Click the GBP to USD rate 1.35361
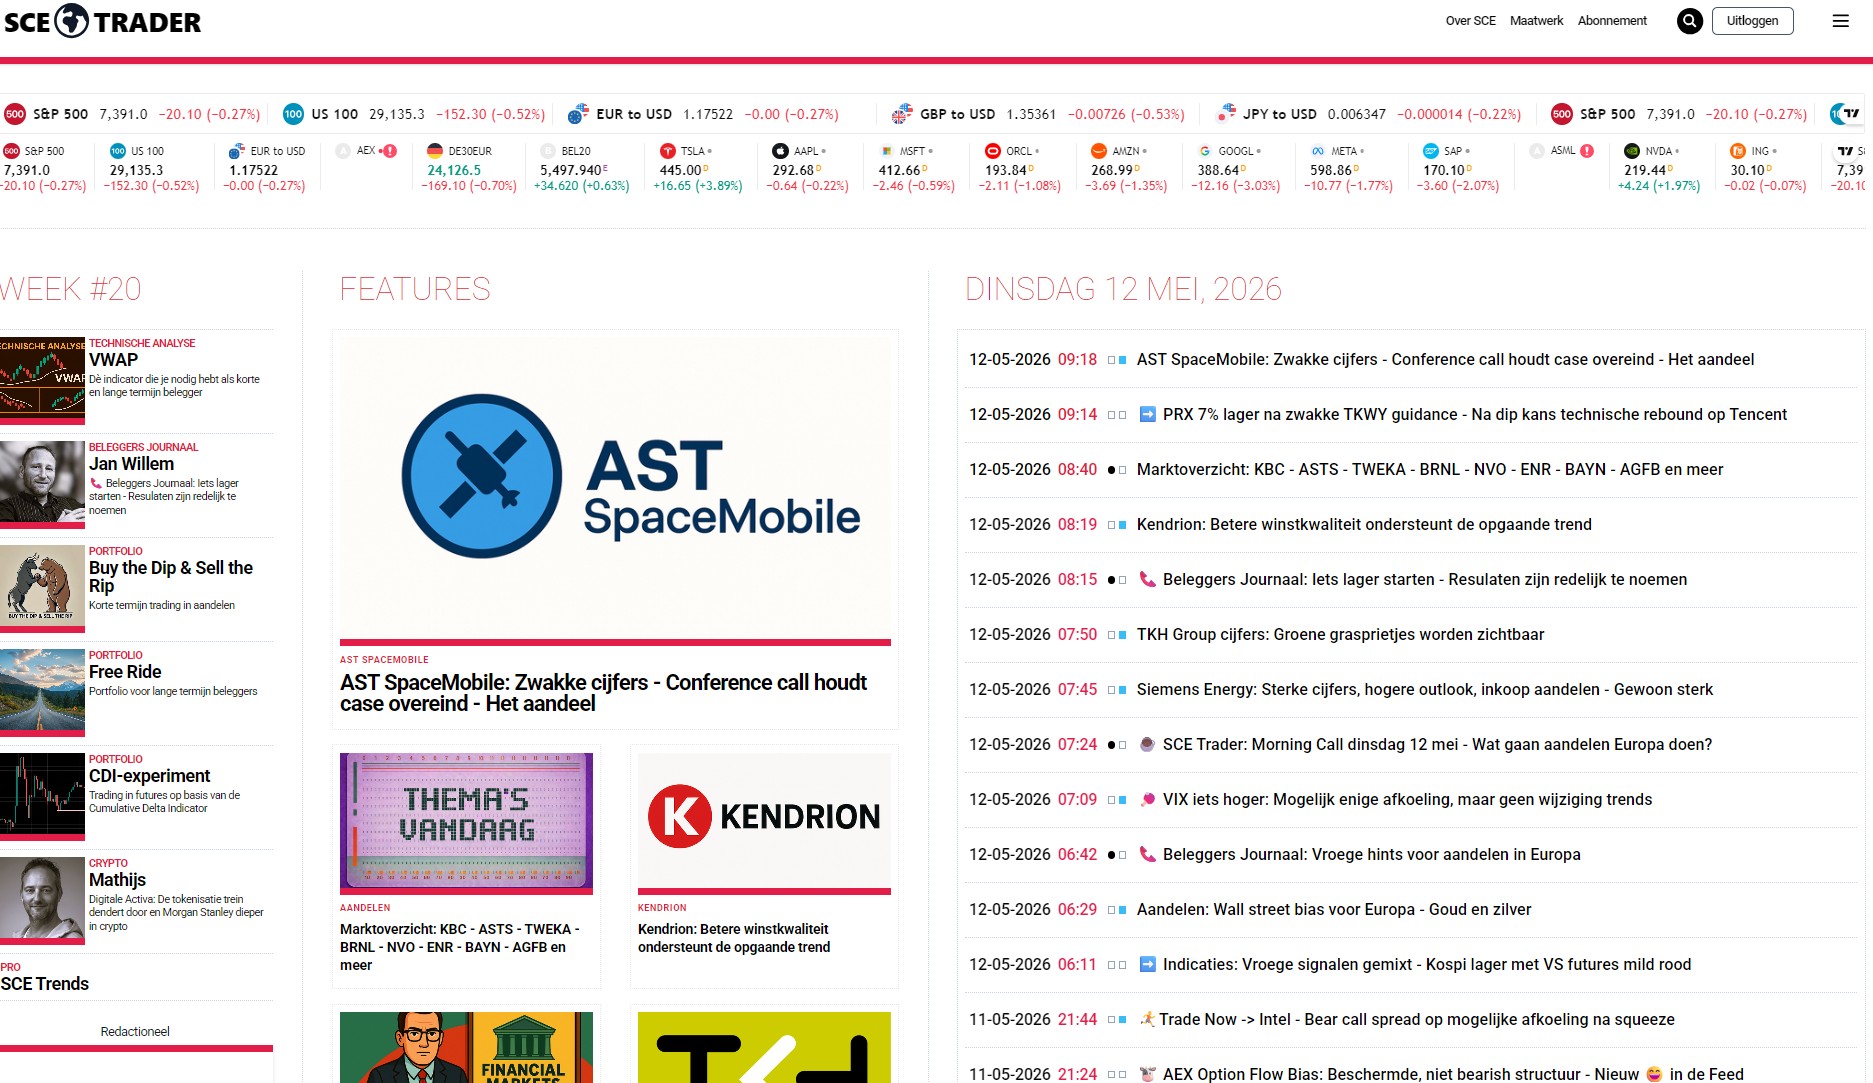Viewport: 1873px width, 1083px height. point(1031,114)
